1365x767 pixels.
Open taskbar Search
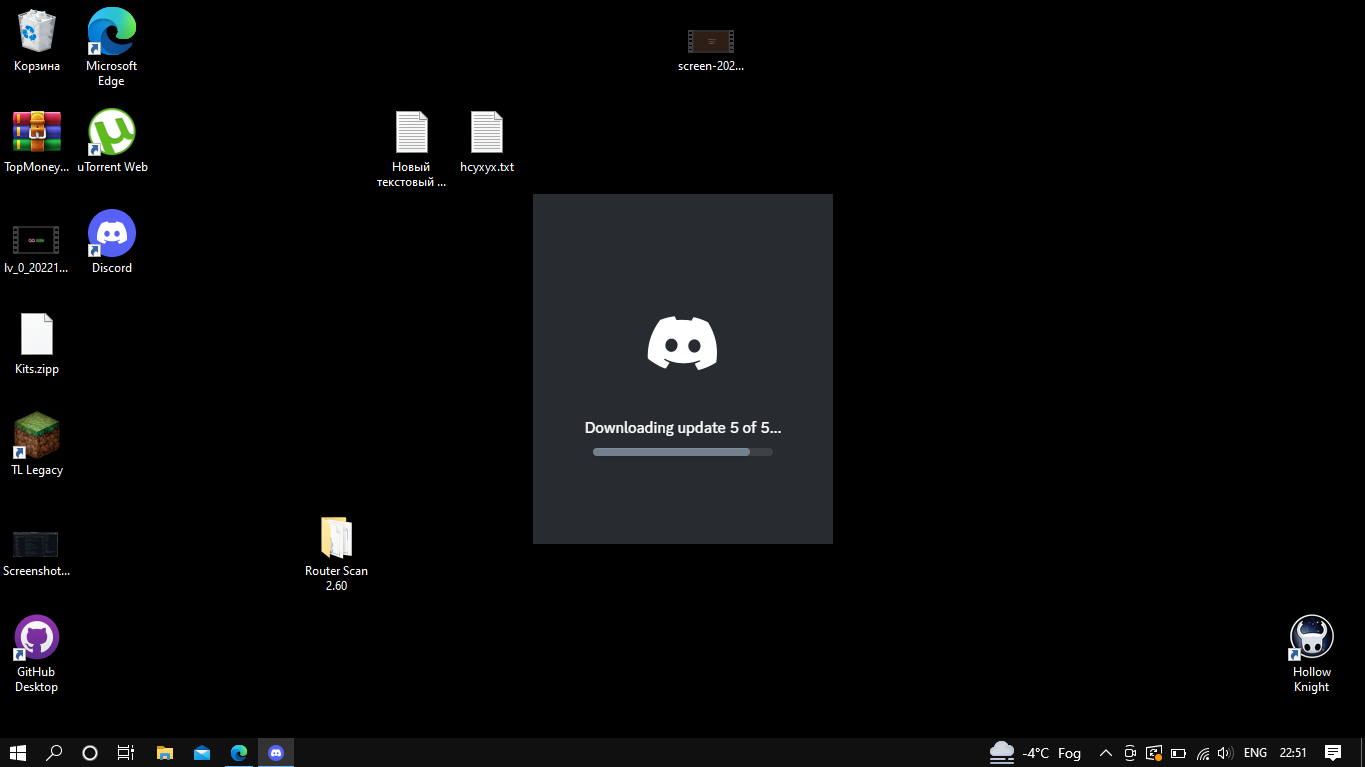click(54, 753)
